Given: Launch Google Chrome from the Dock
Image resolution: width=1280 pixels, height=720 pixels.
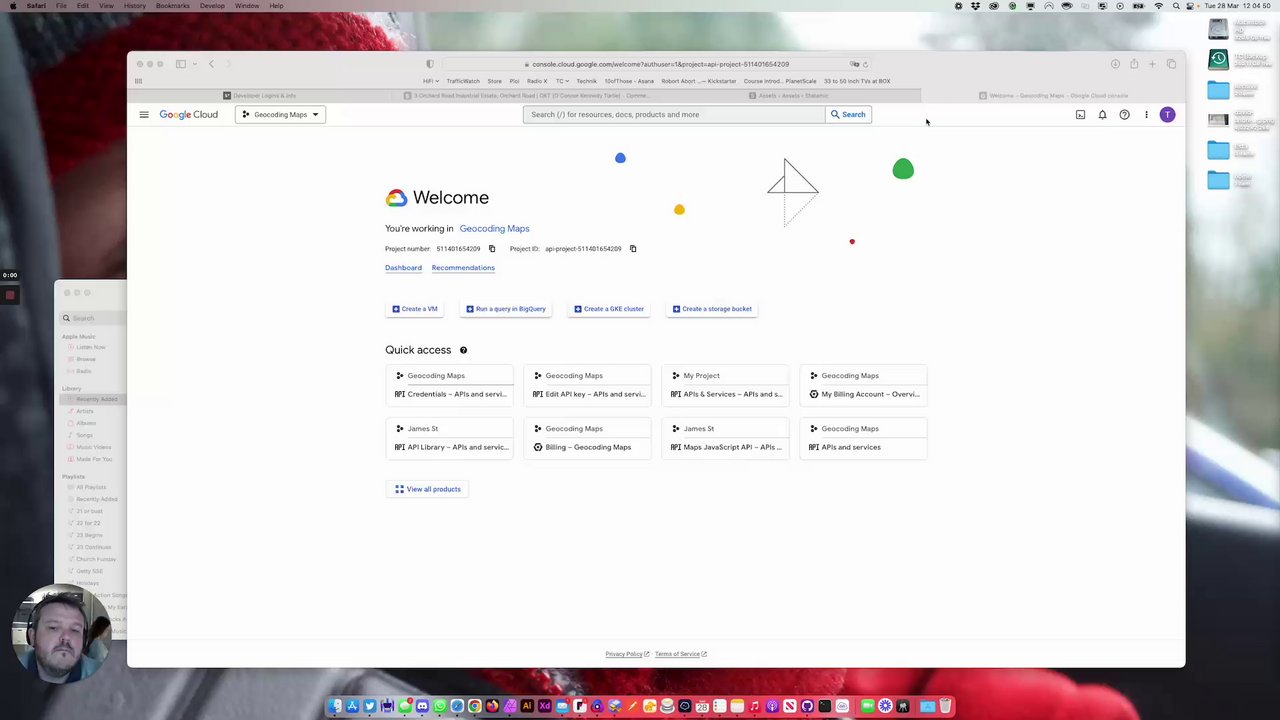Looking at the screenshot, I should click(x=475, y=707).
